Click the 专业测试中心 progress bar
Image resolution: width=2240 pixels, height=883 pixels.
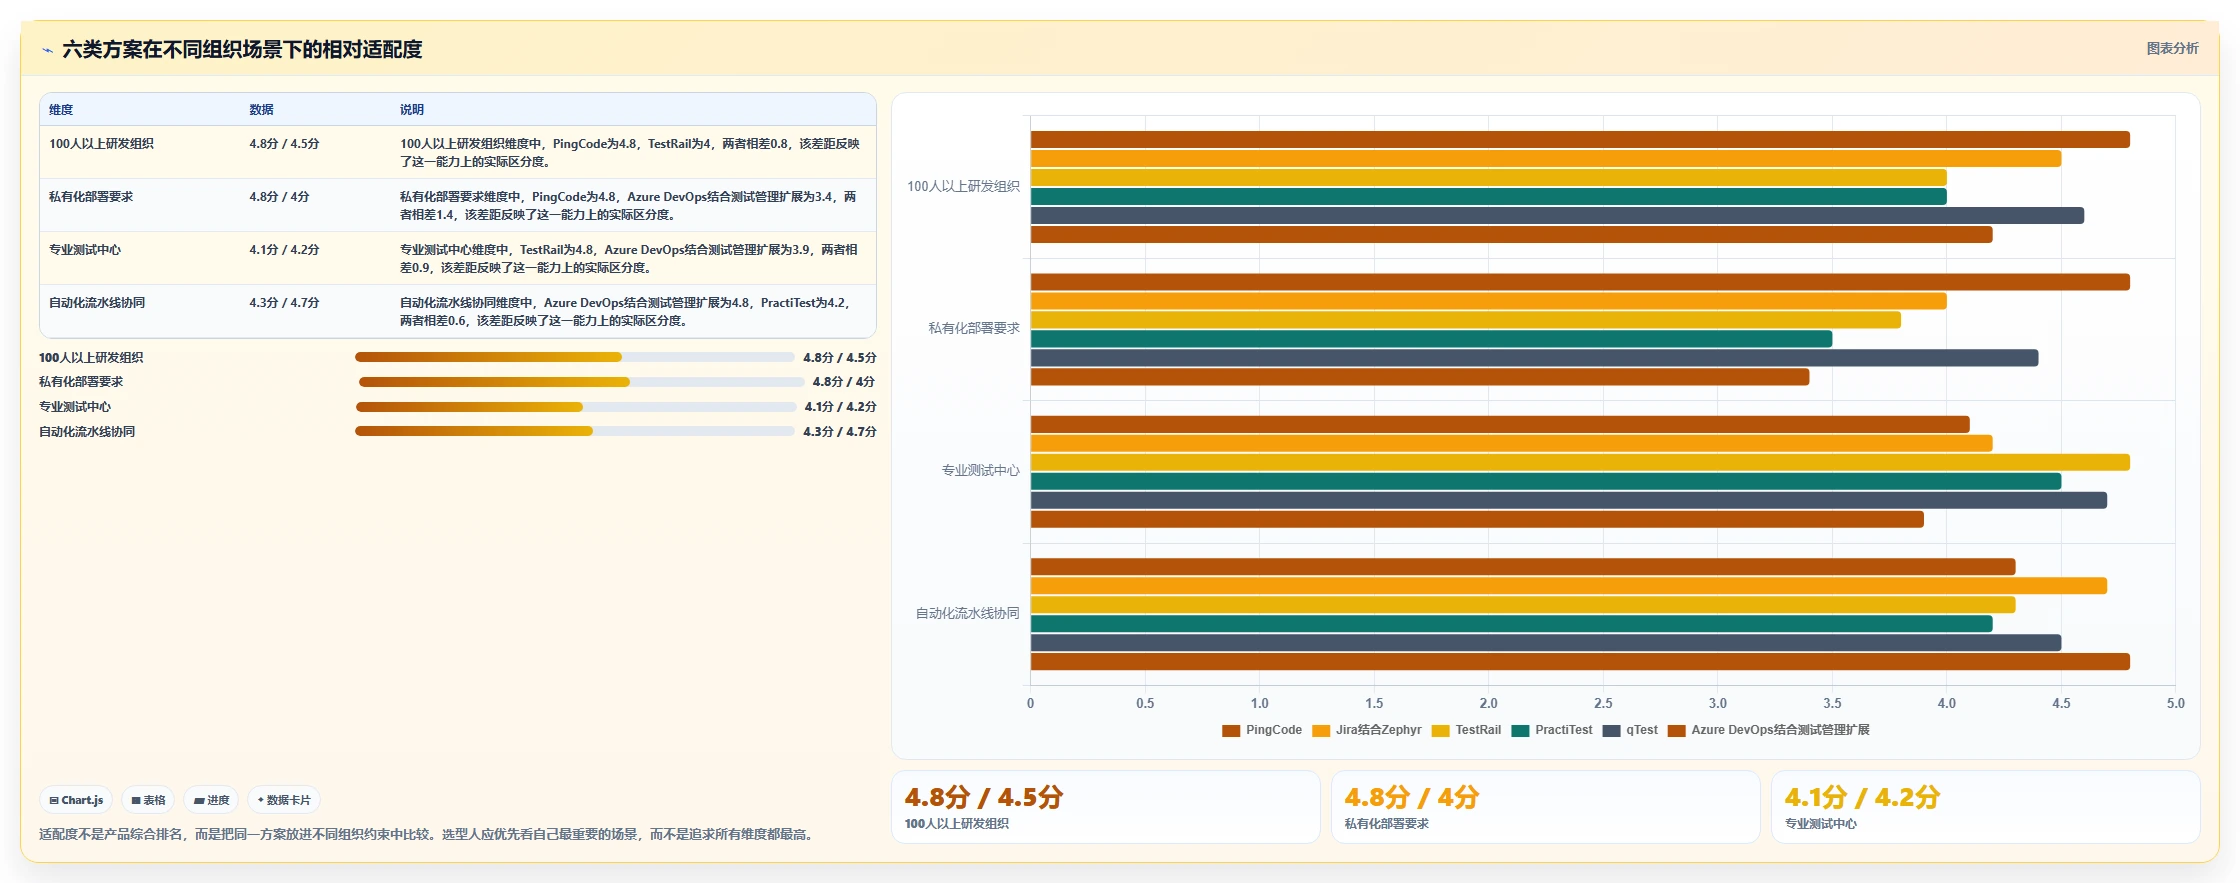576,407
